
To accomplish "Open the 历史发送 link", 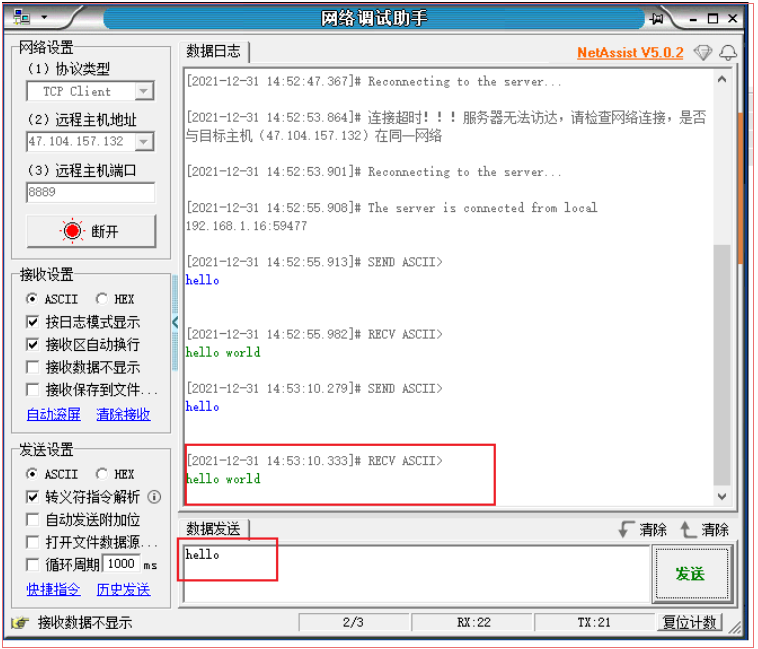I will coord(123,590).
